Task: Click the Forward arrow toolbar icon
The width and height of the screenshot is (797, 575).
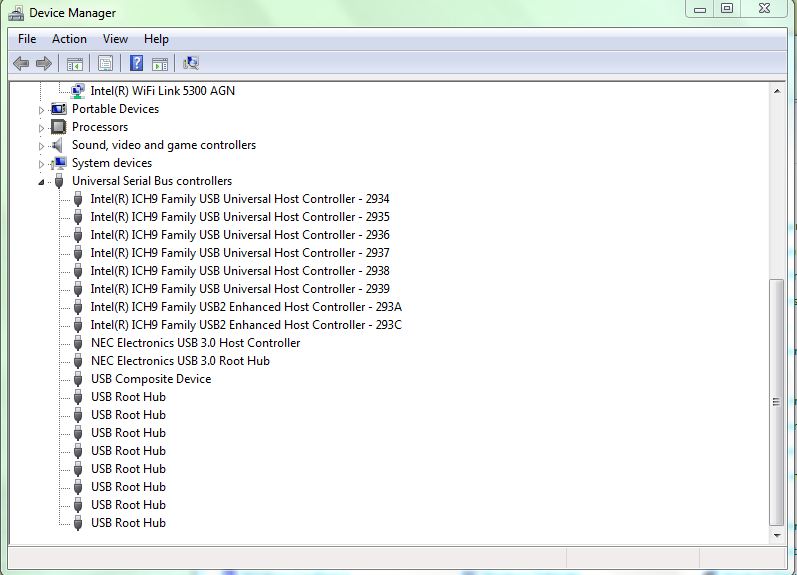Action: click(44, 64)
